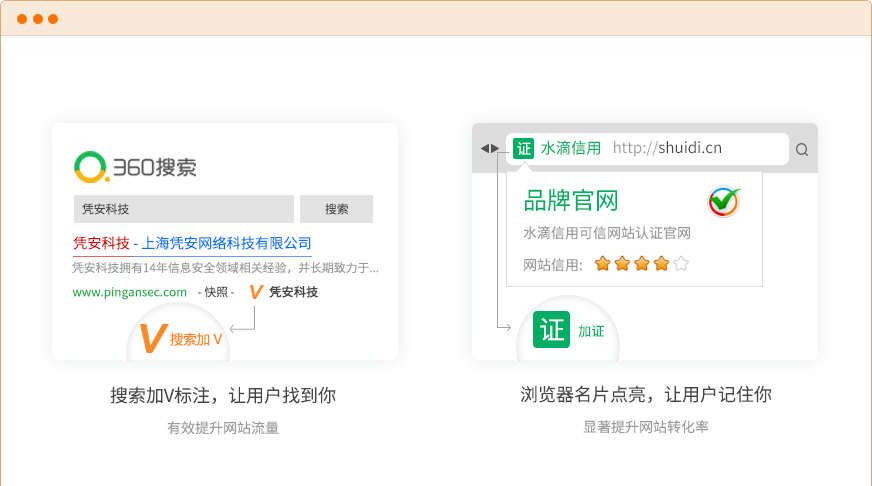Click the 品牌官网 heading
This screenshot has height=486, width=872.
571,201
